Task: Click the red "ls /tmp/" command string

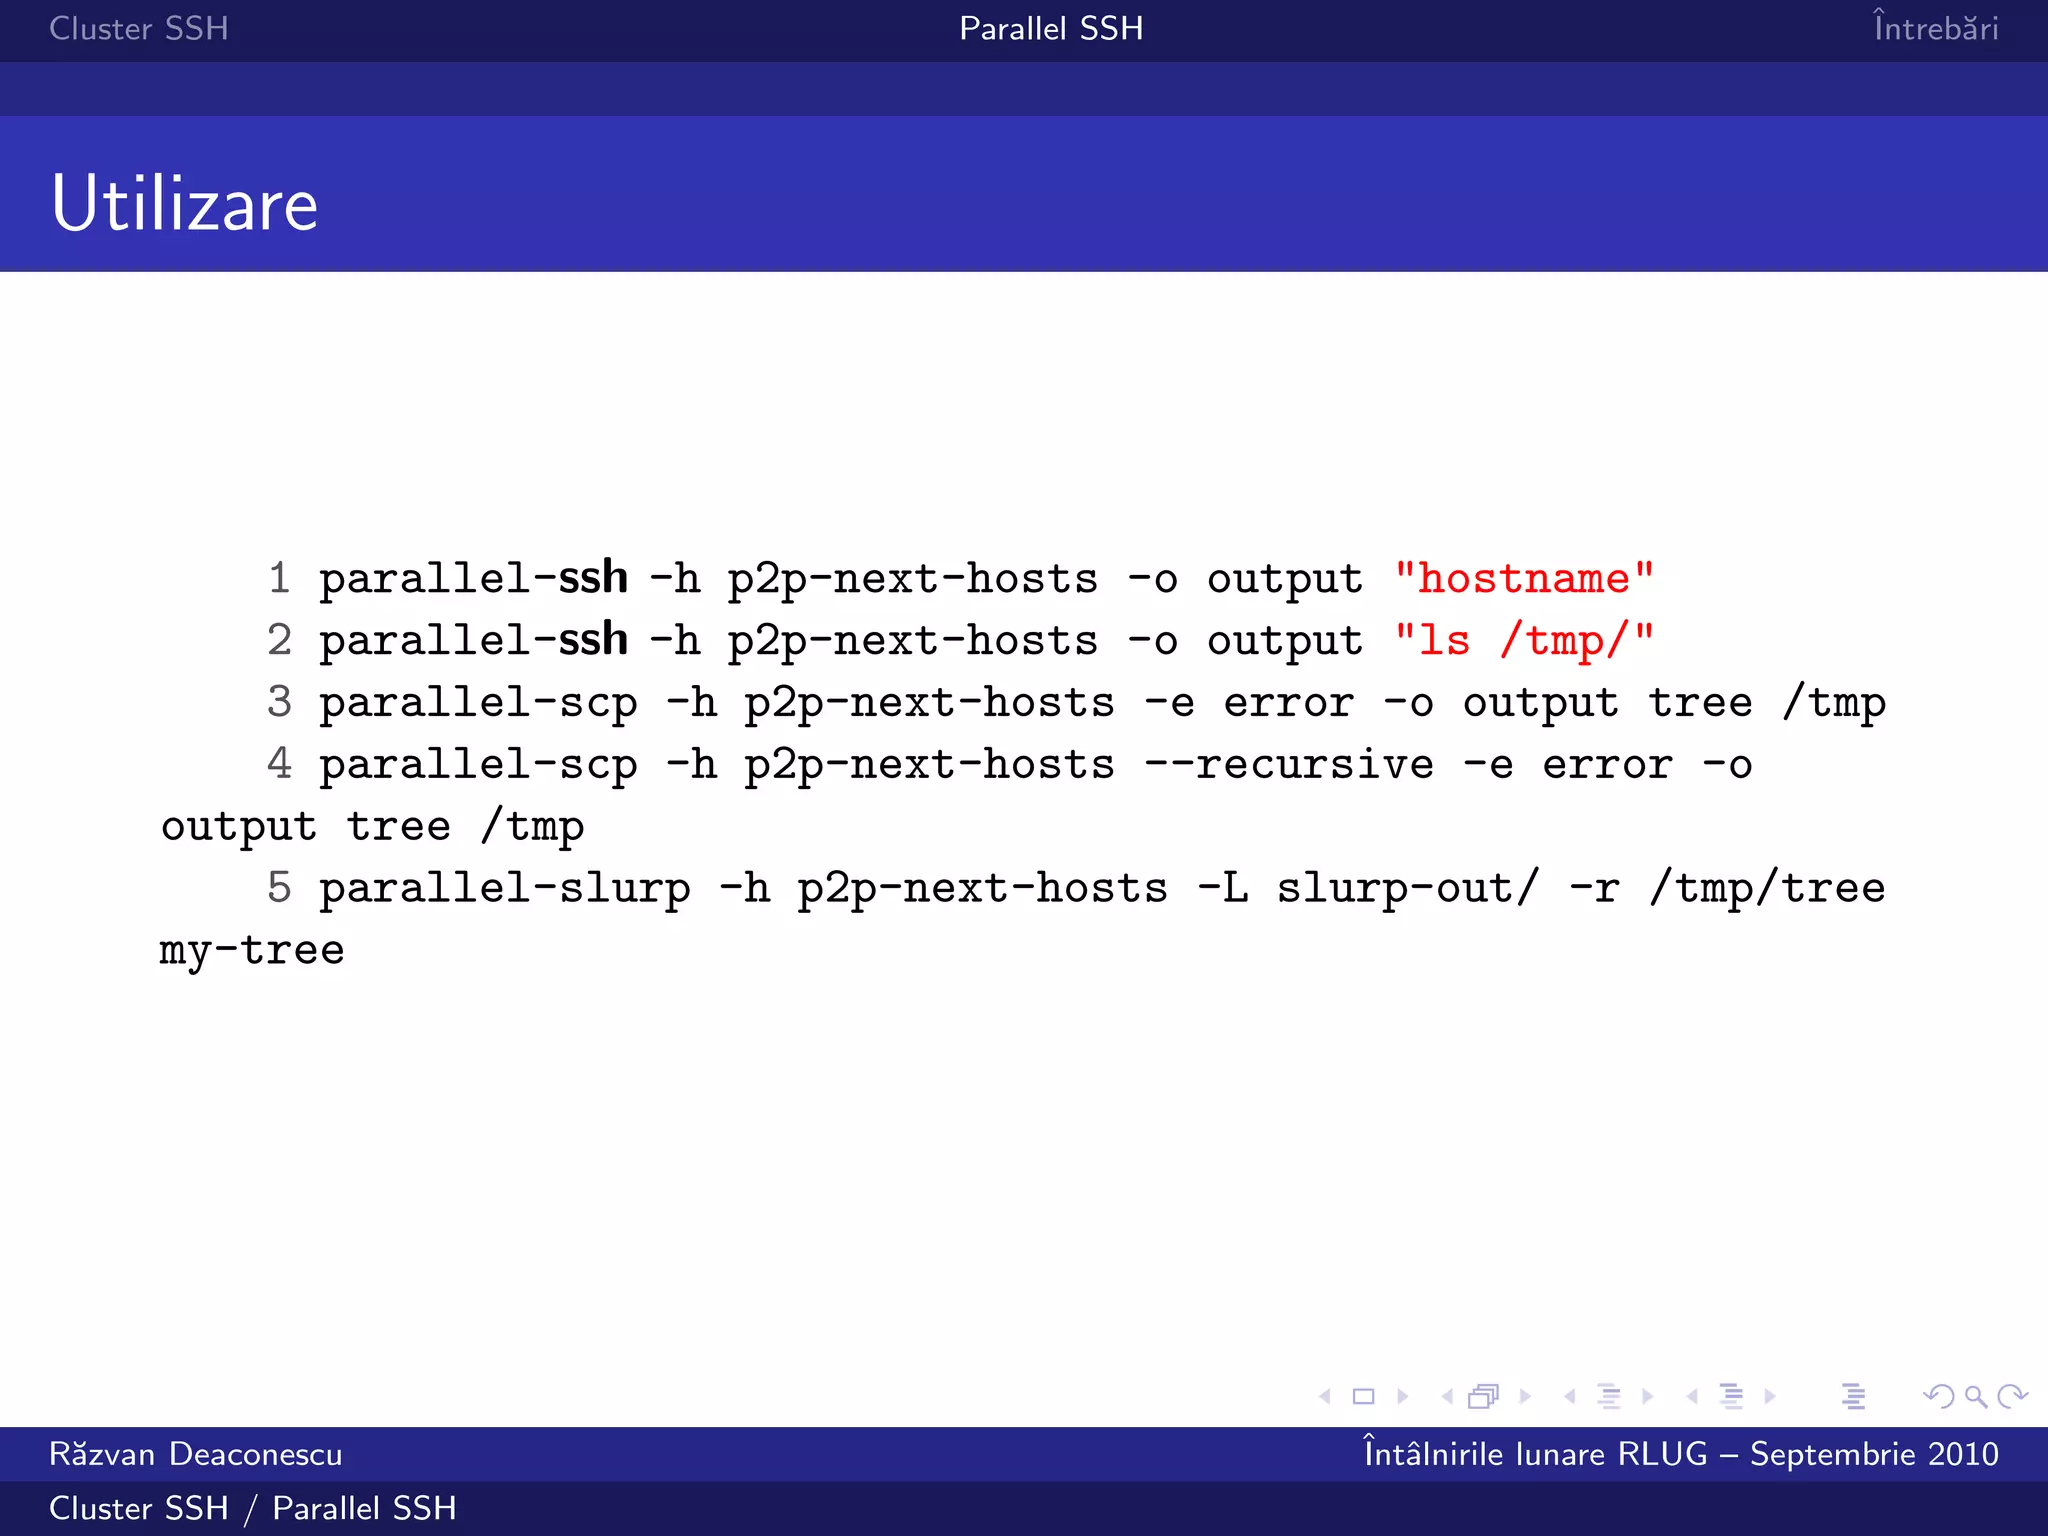Action: [1524, 640]
